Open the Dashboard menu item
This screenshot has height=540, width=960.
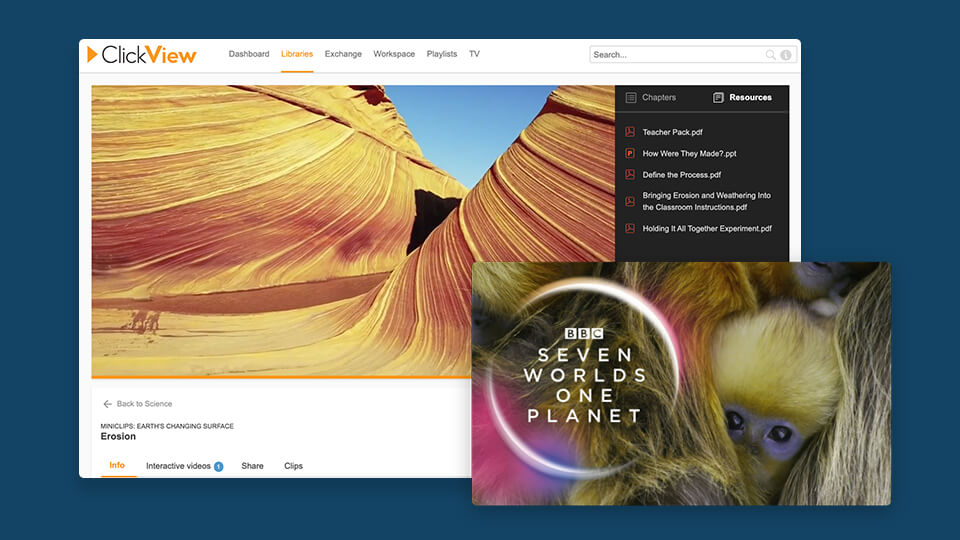248,54
